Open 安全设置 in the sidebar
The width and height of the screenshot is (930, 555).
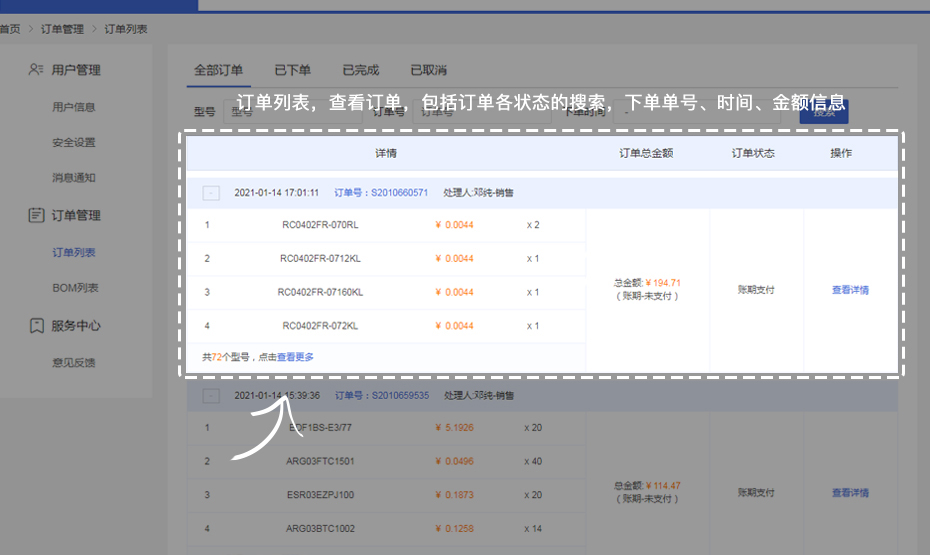(74, 143)
